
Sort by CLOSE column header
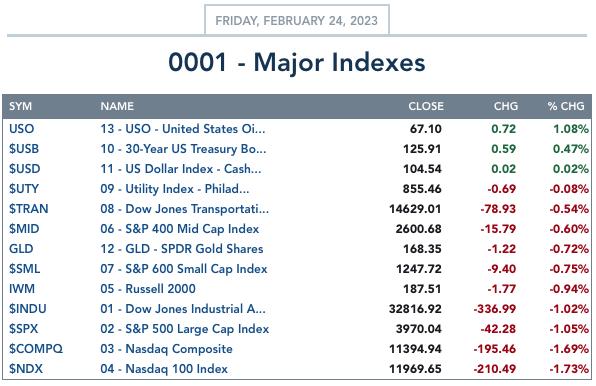coord(426,106)
